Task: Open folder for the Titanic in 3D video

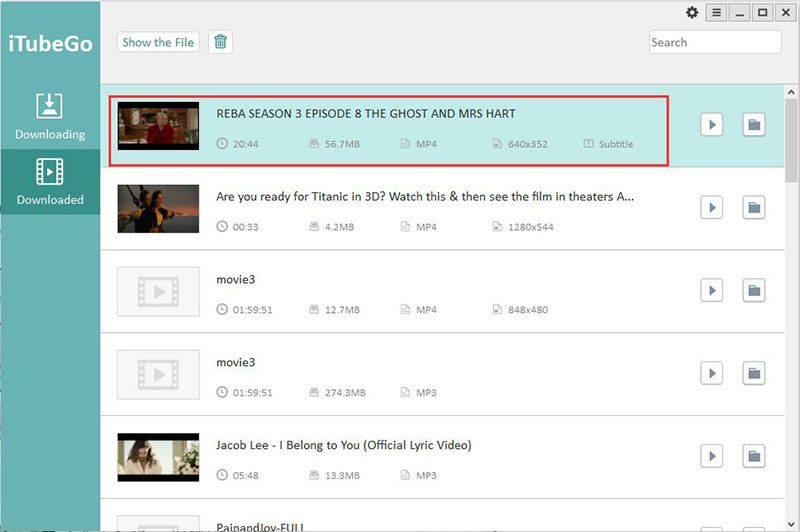Action: pos(754,208)
